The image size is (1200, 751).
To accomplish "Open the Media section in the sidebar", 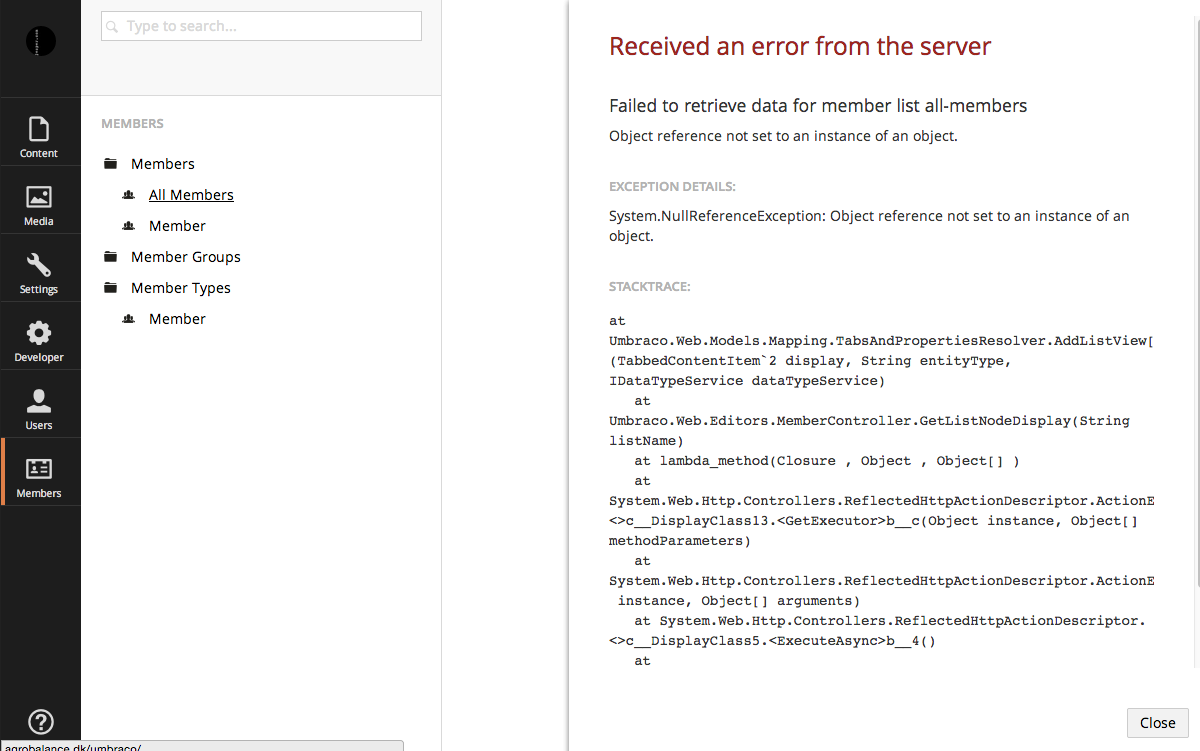I will pyautogui.click(x=39, y=205).
